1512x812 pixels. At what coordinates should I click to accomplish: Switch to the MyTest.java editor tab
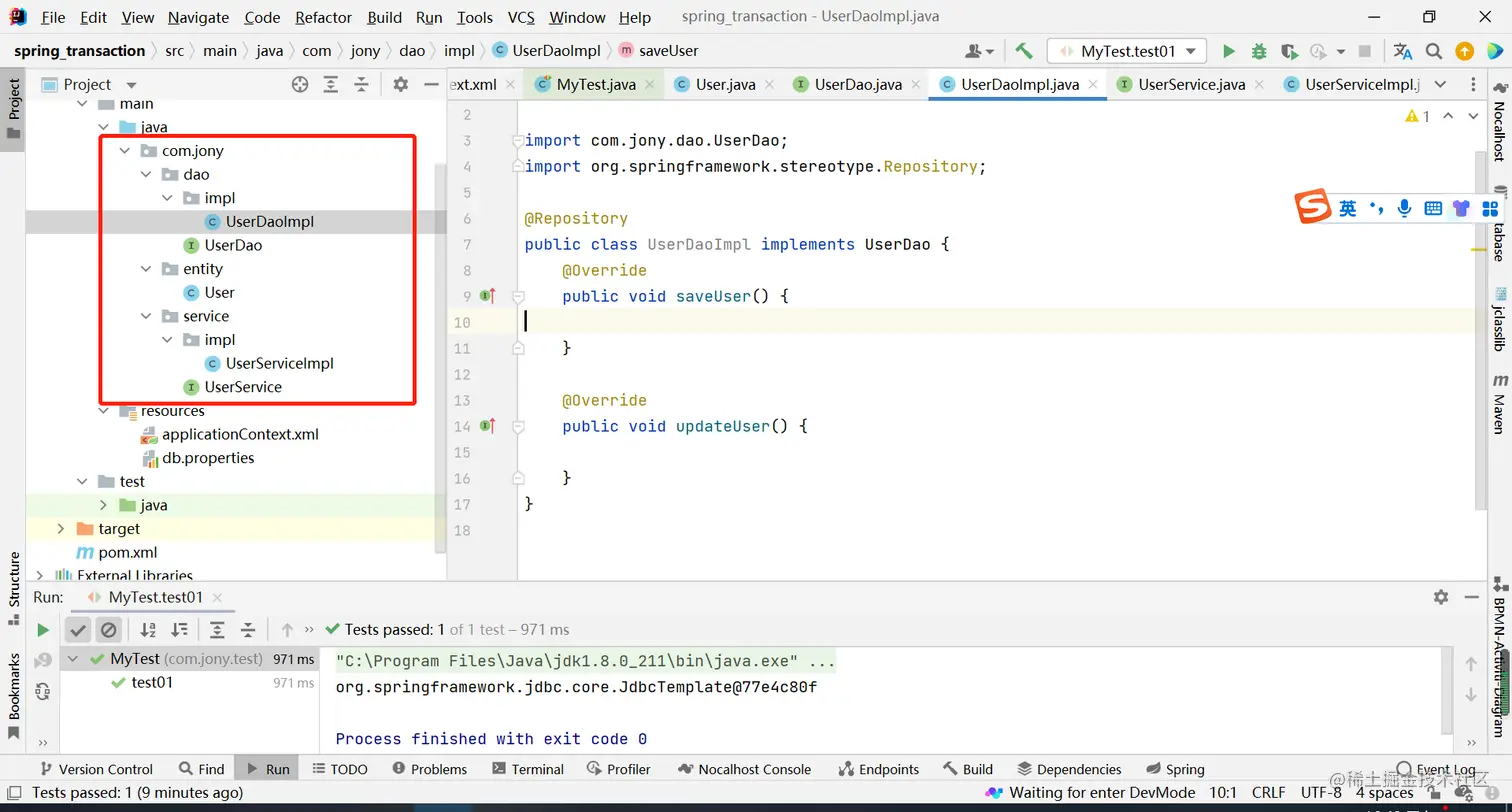point(596,85)
